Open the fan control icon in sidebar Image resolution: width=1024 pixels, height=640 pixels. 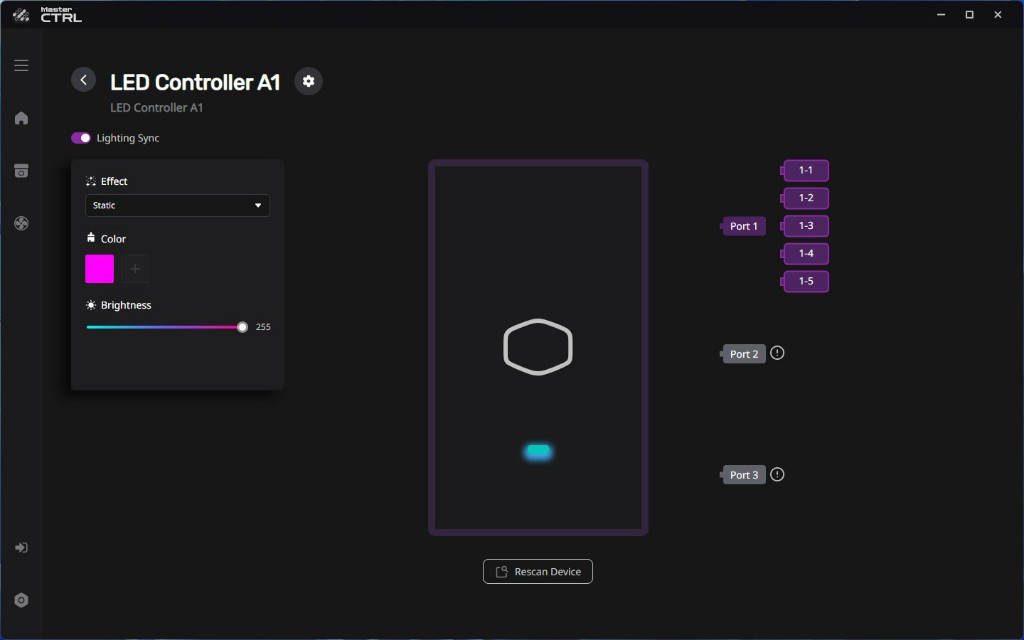[22, 223]
